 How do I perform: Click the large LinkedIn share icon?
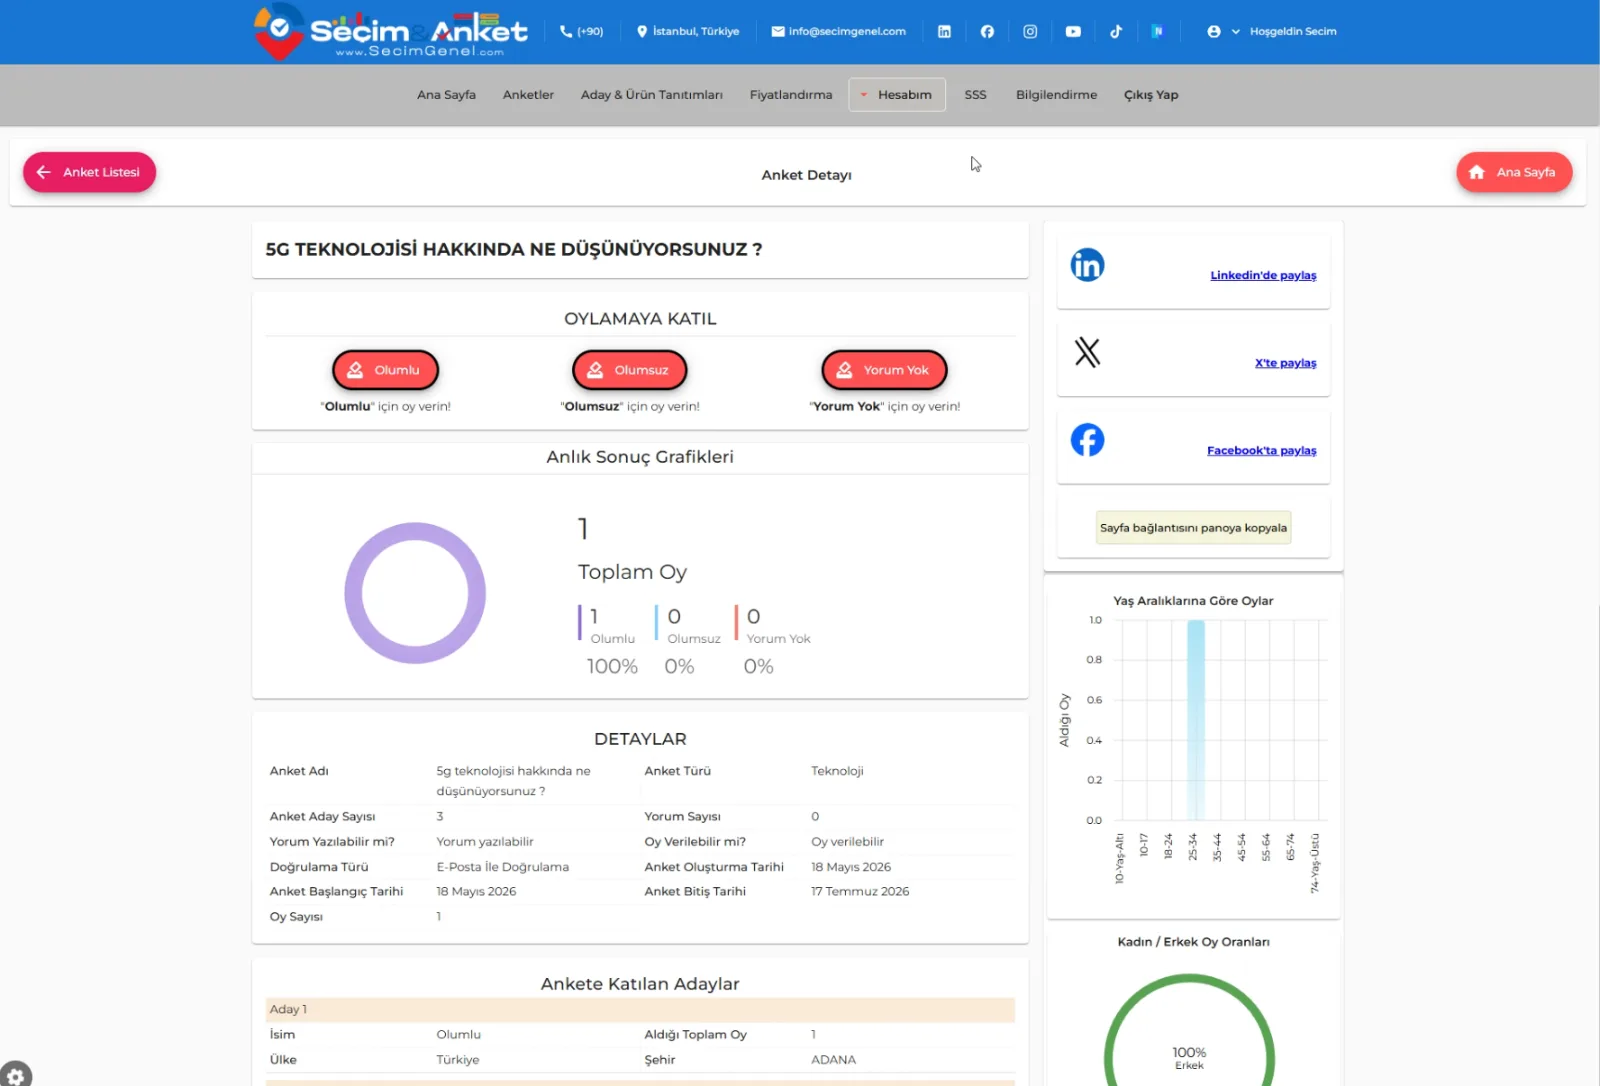click(1087, 265)
